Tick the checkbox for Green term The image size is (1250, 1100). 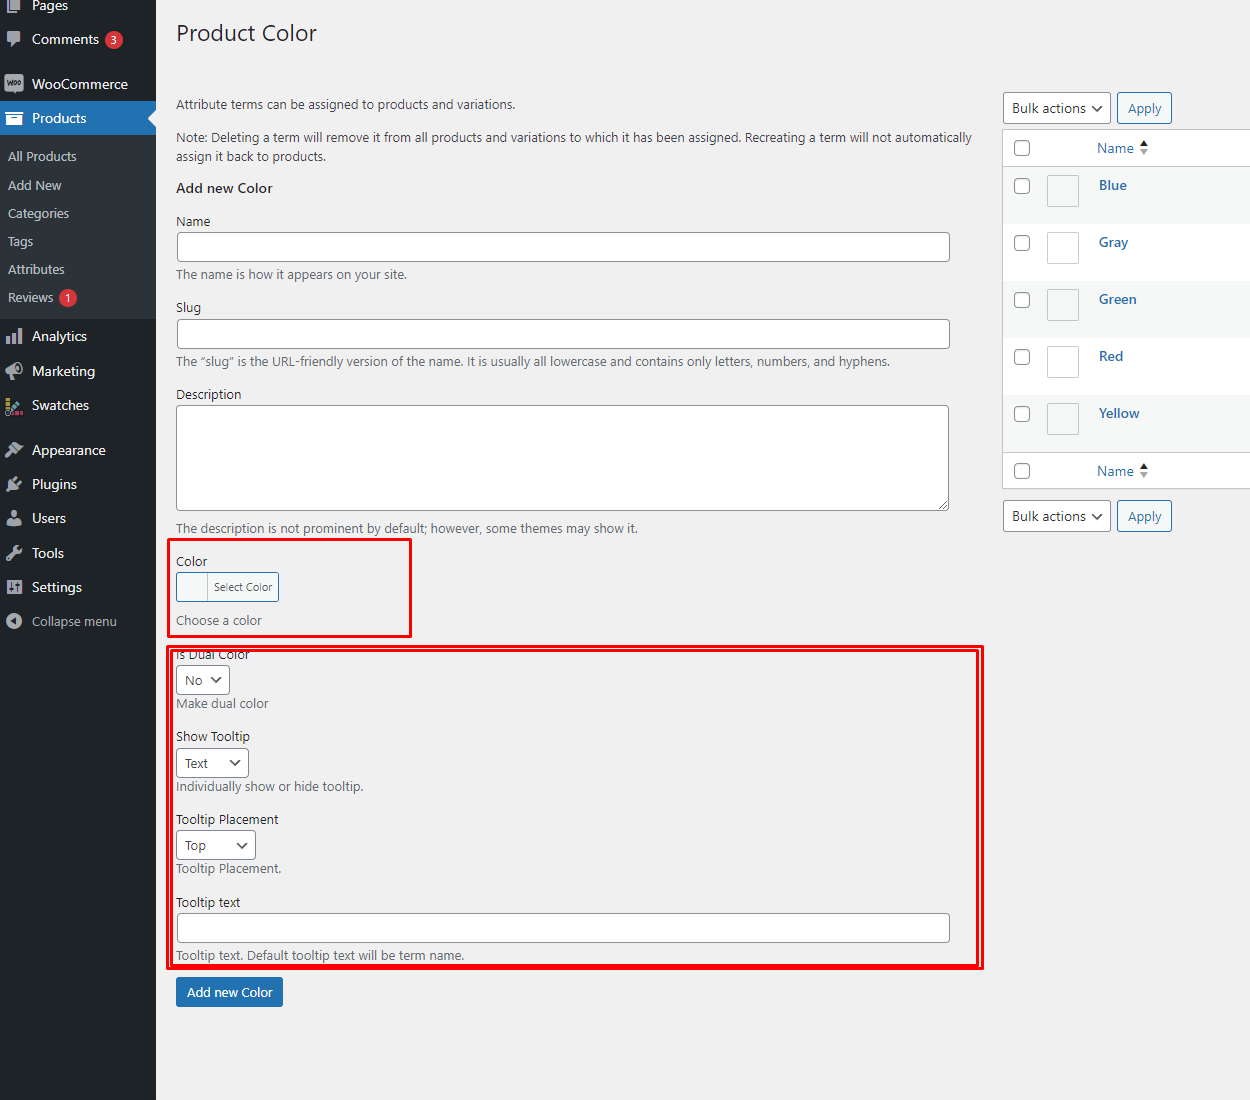tap(1022, 300)
